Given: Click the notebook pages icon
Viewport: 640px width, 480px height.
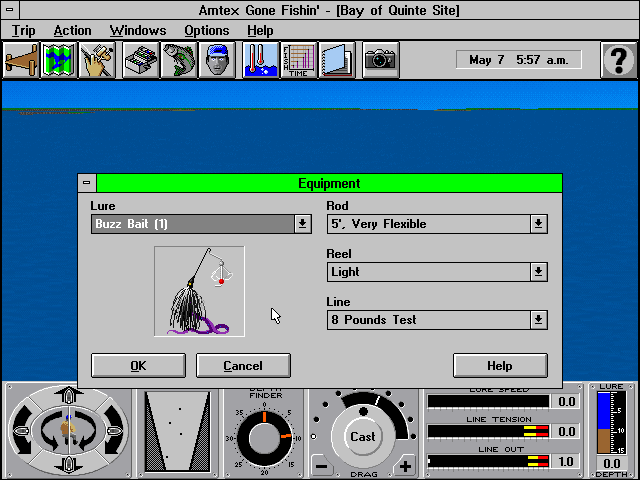Looking at the screenshot, I should click(x=337, y=60).
